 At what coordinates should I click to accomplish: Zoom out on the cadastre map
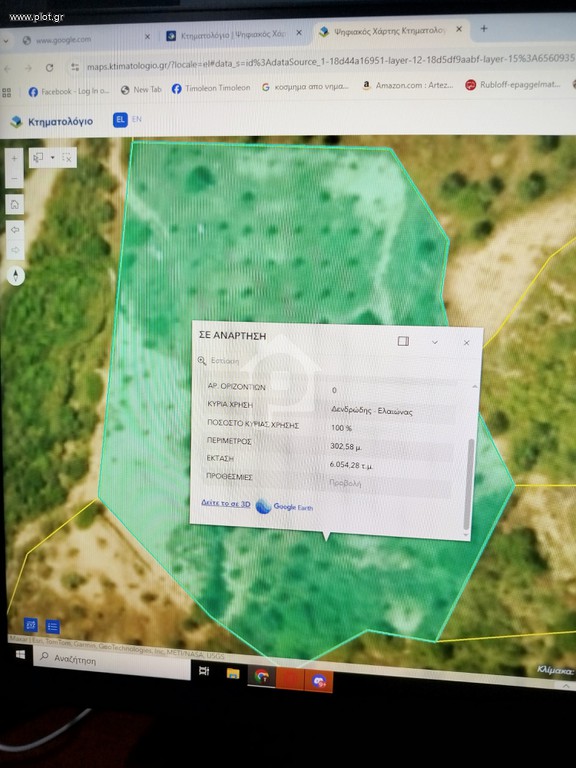pos(15,178)
